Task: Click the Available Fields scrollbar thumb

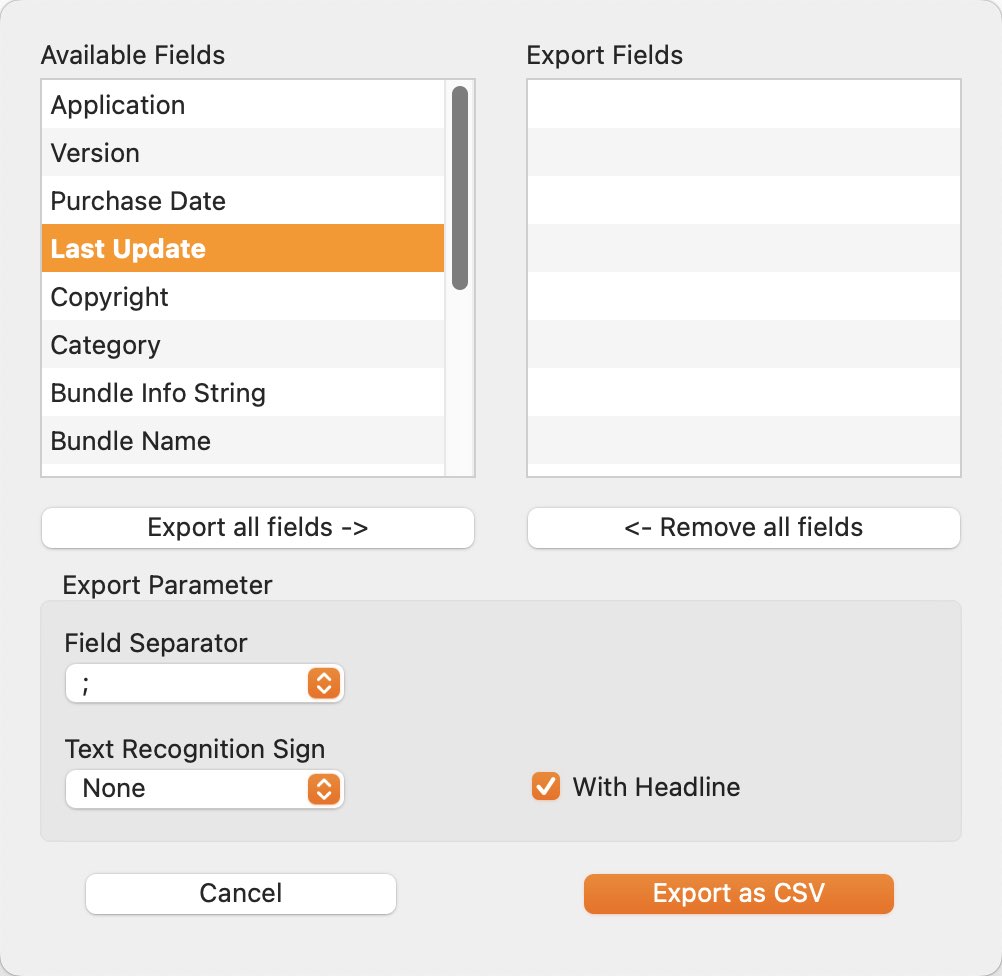Action: pos(460,188)
